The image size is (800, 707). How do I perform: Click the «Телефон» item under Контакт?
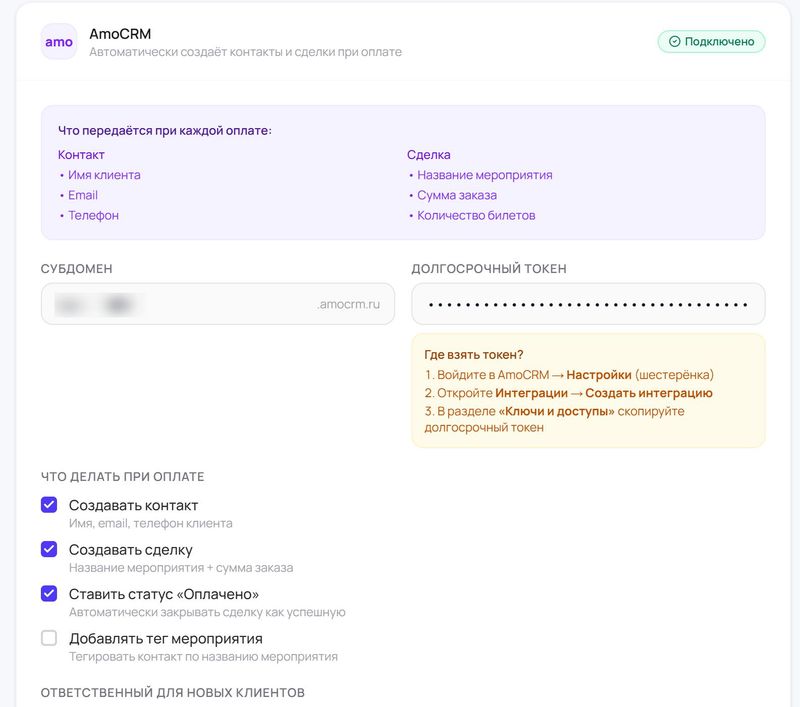point(93,215)
